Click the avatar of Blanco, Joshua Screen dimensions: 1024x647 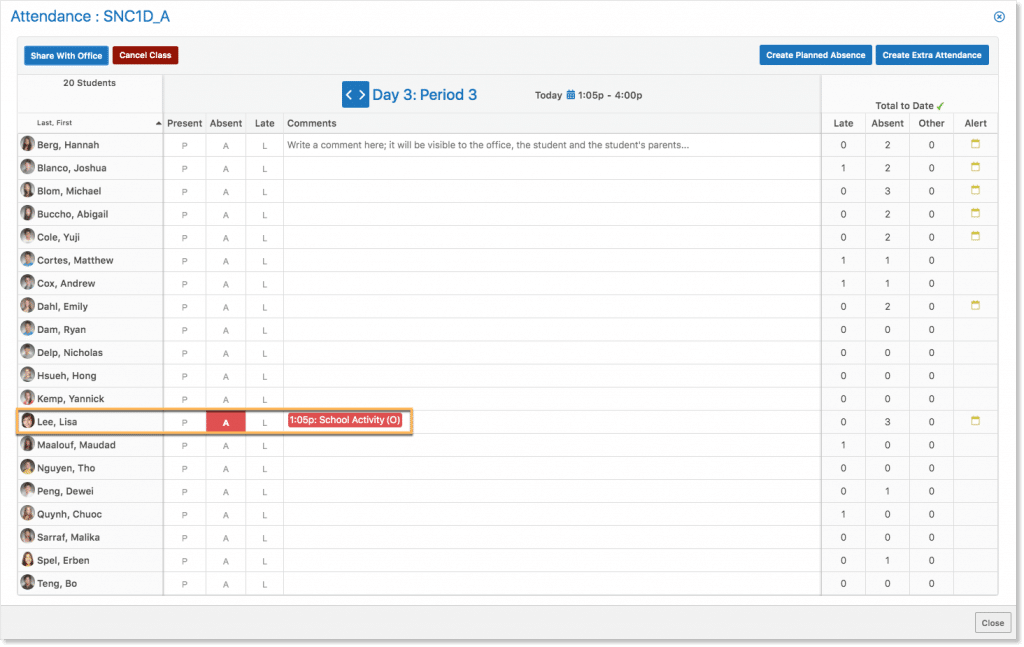27,167
